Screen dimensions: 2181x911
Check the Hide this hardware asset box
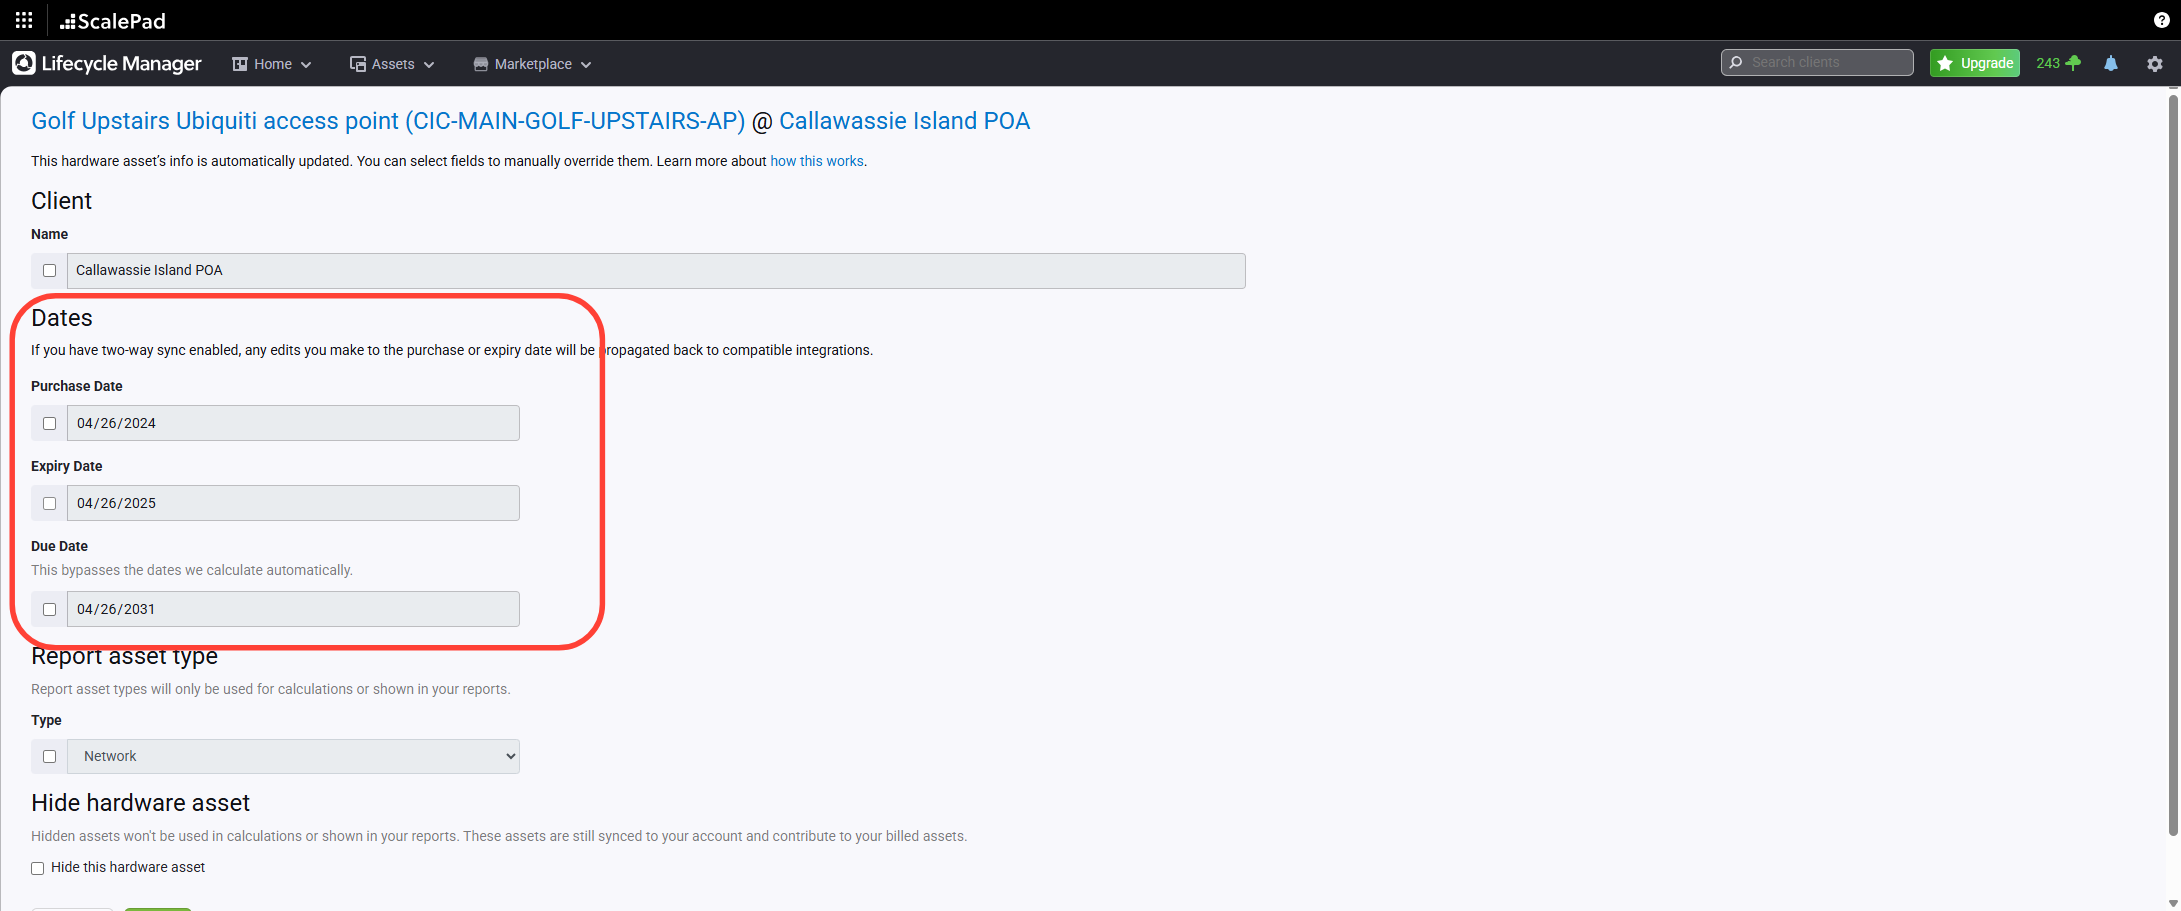pos(38,868)
